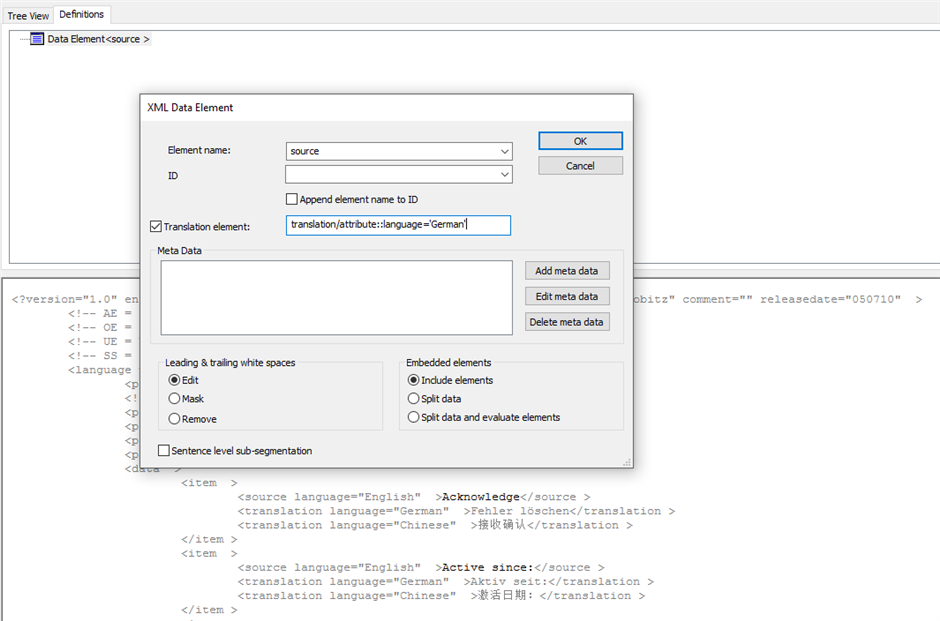Image resolution: width=940 pixels, height=621 pixels.
Task: Switch to the Definitions tab
Action: [x=81, y=14]
